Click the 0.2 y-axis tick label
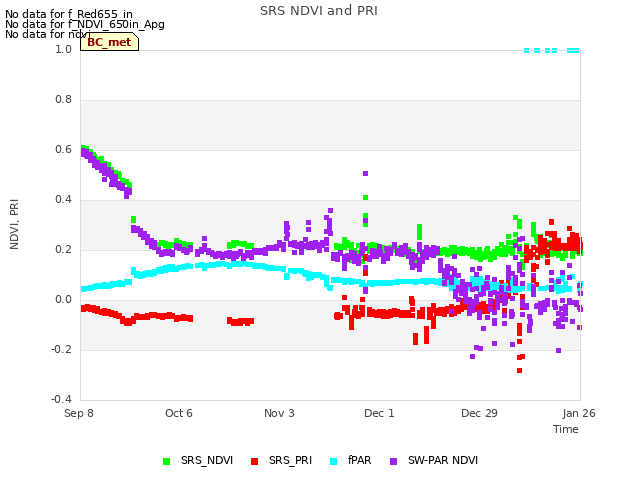Viewport: 640px width, 480px height. click(x=63, y=249)
